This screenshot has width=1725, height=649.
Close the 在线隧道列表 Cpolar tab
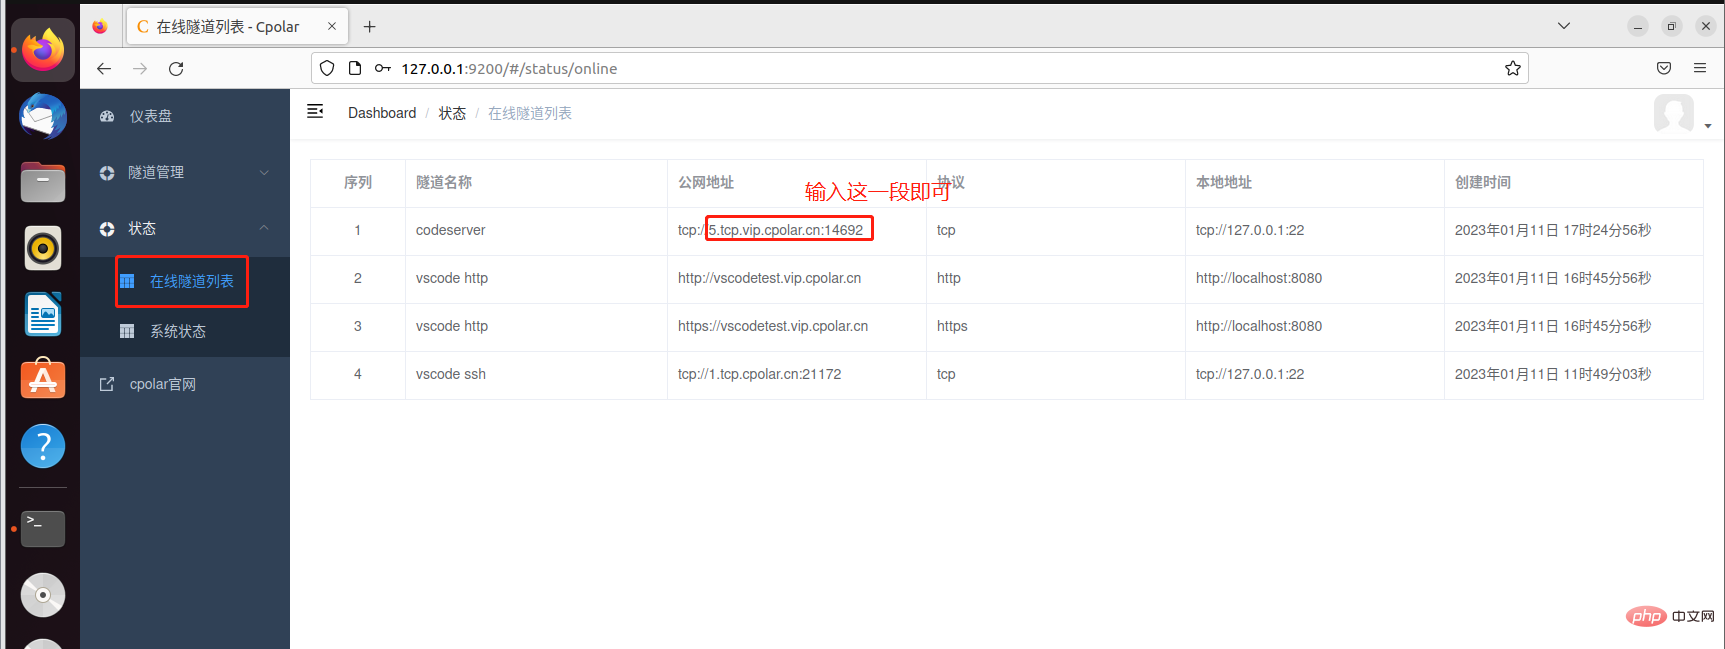[x=332, y=27]
